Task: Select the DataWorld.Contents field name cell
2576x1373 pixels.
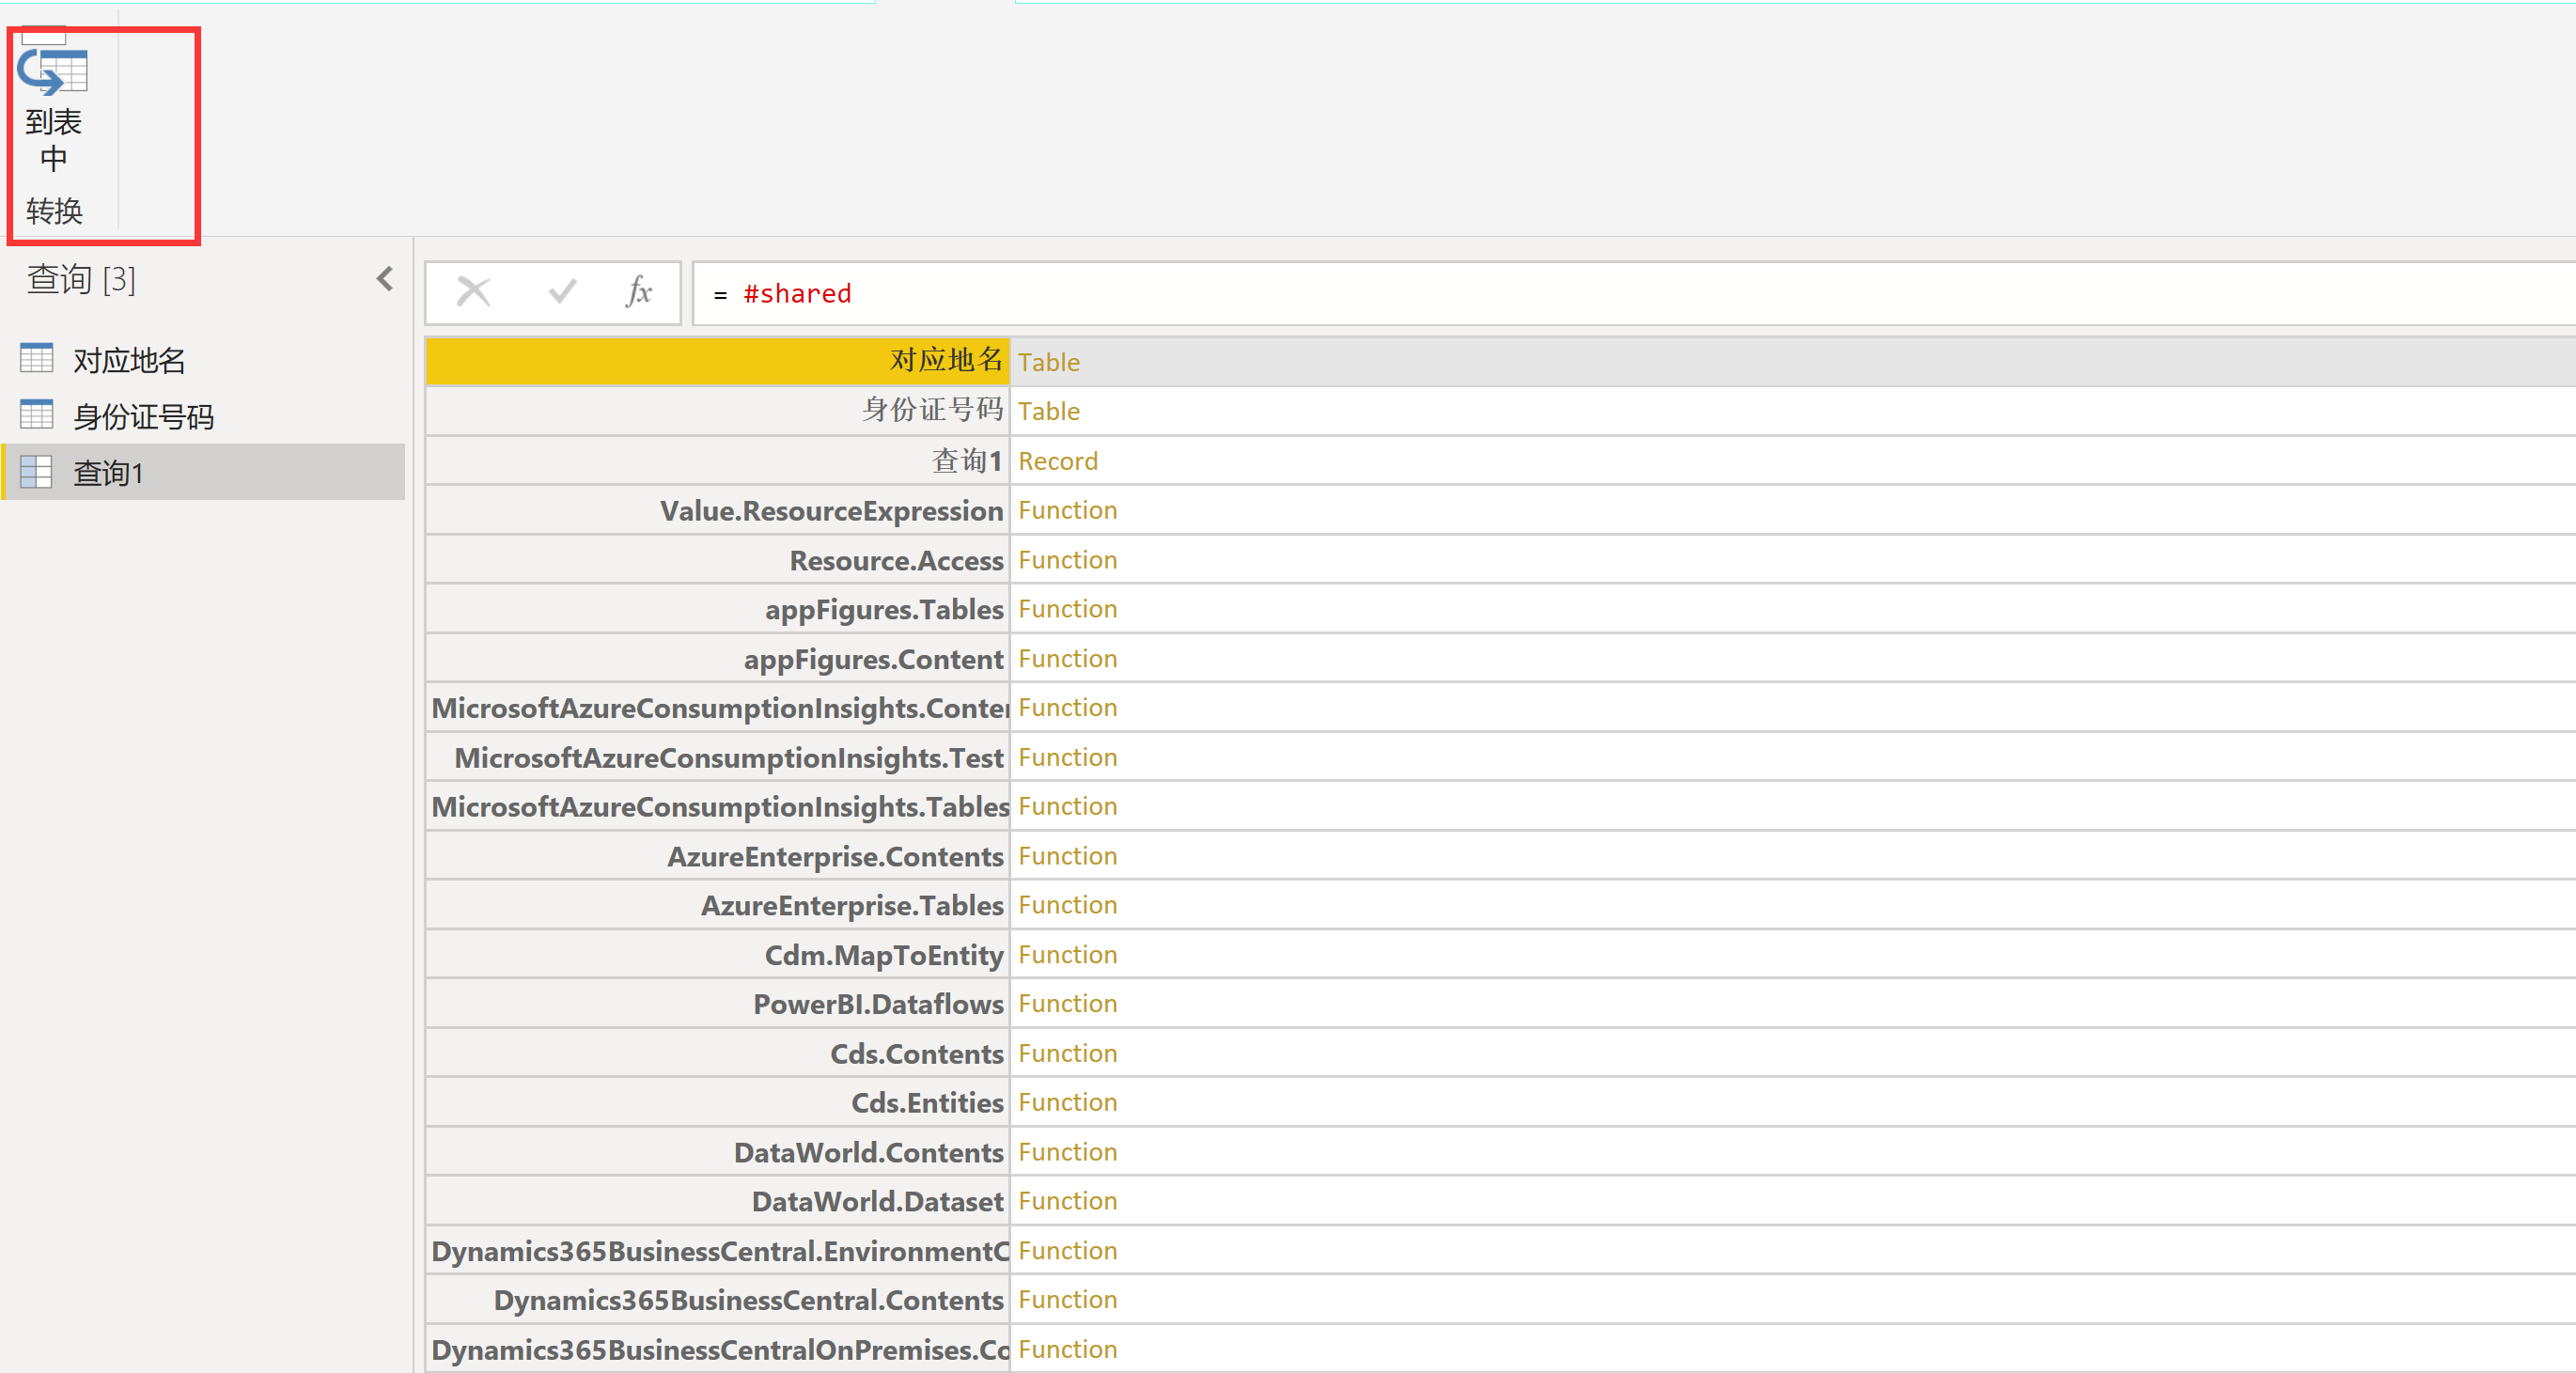Action: pos(718,1152)
